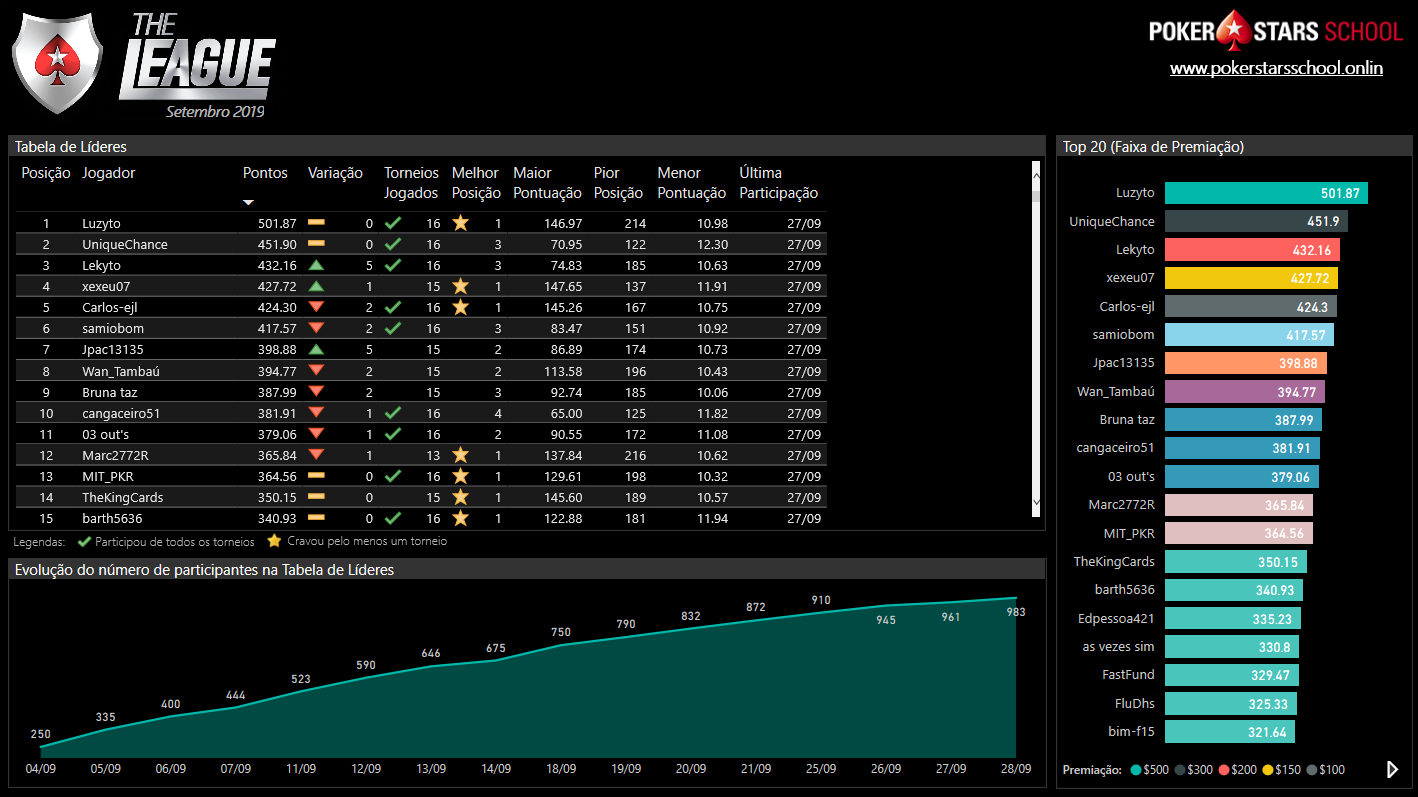
Task: Sort by the Jogador column header
Action: tap(108, 173)
